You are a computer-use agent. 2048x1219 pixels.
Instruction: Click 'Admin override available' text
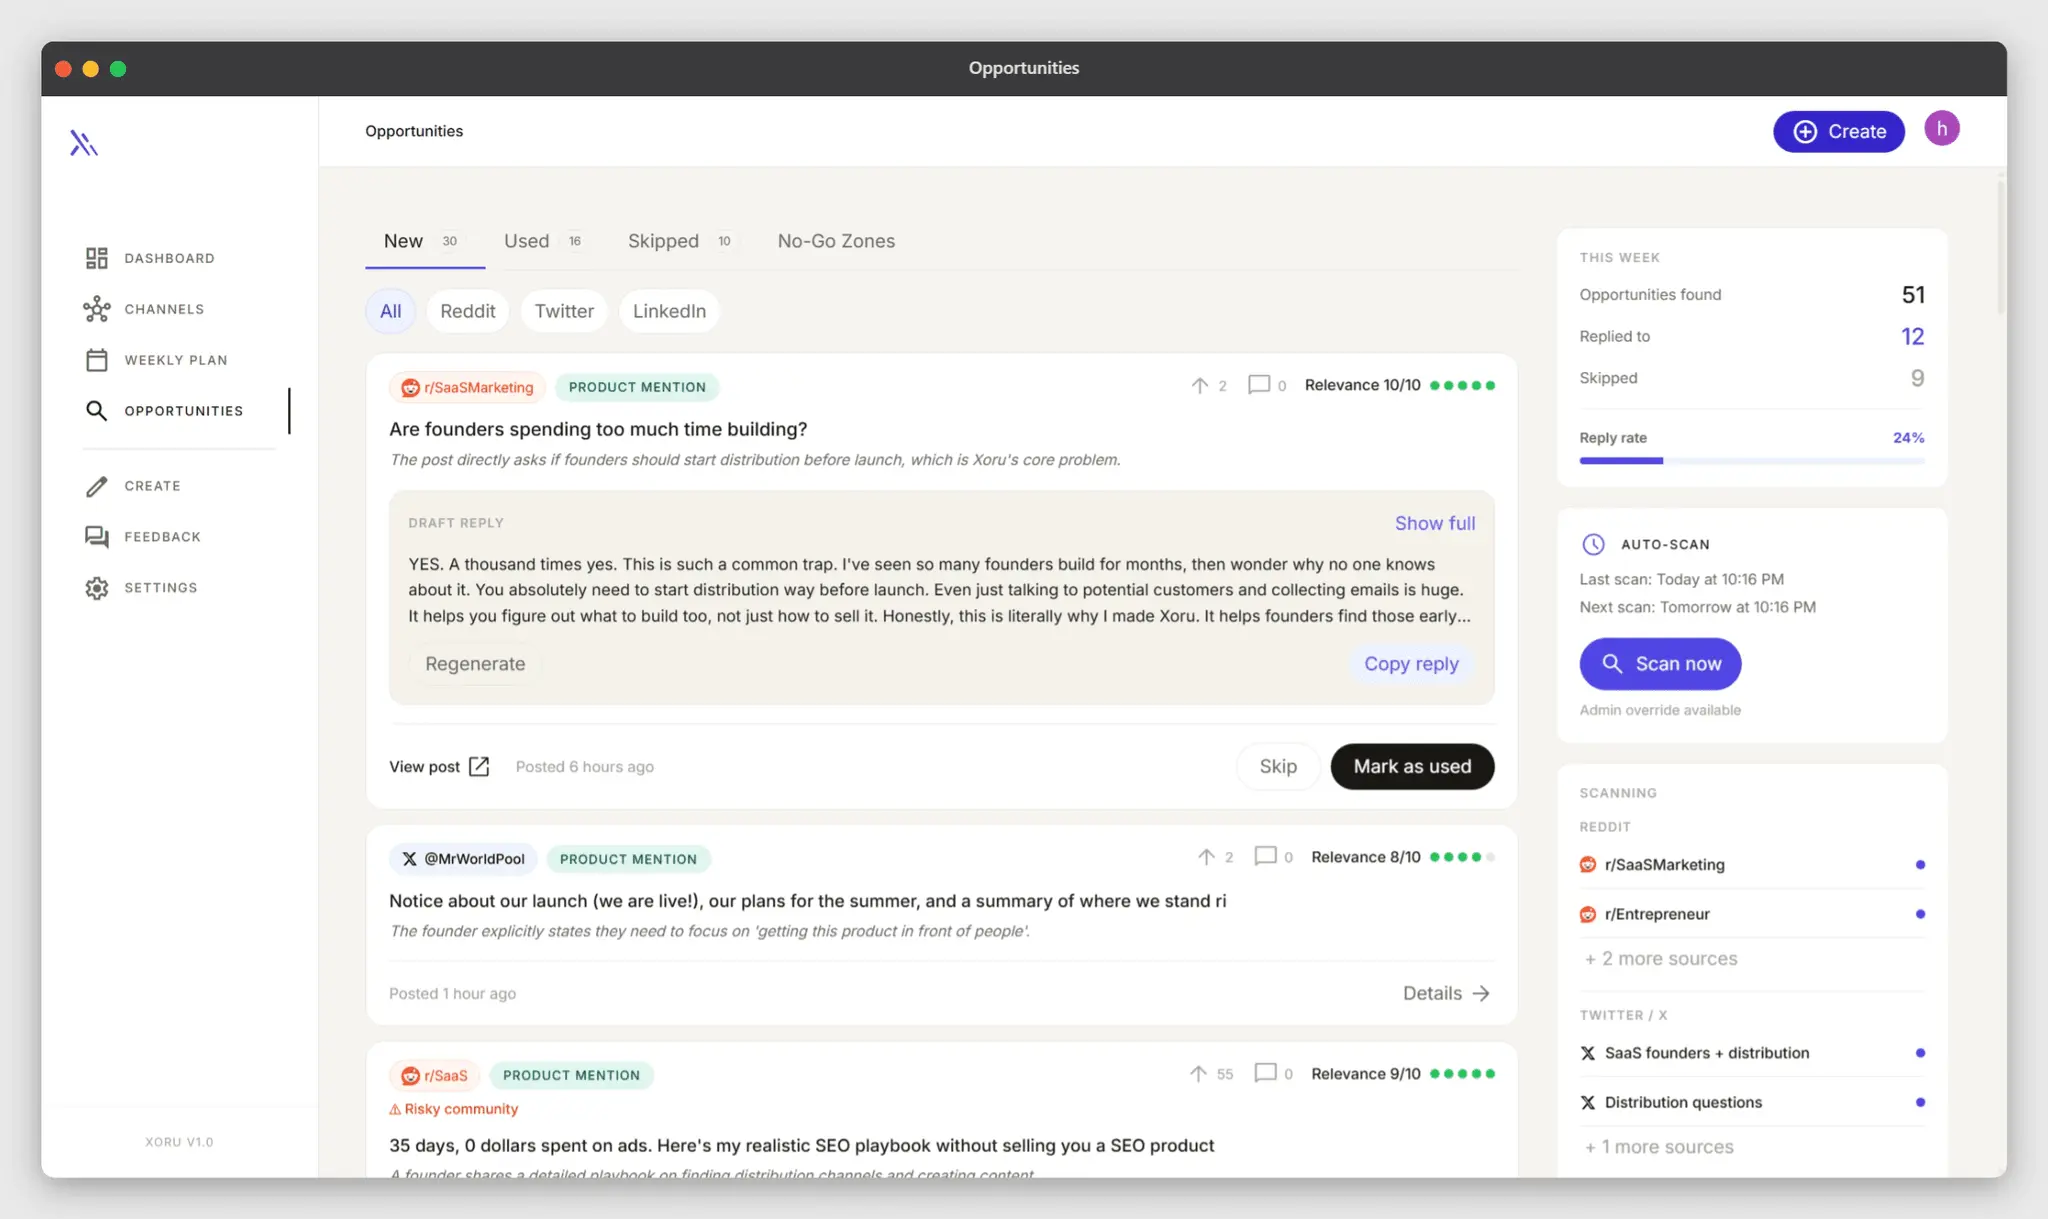click(x=1660, y=710)
